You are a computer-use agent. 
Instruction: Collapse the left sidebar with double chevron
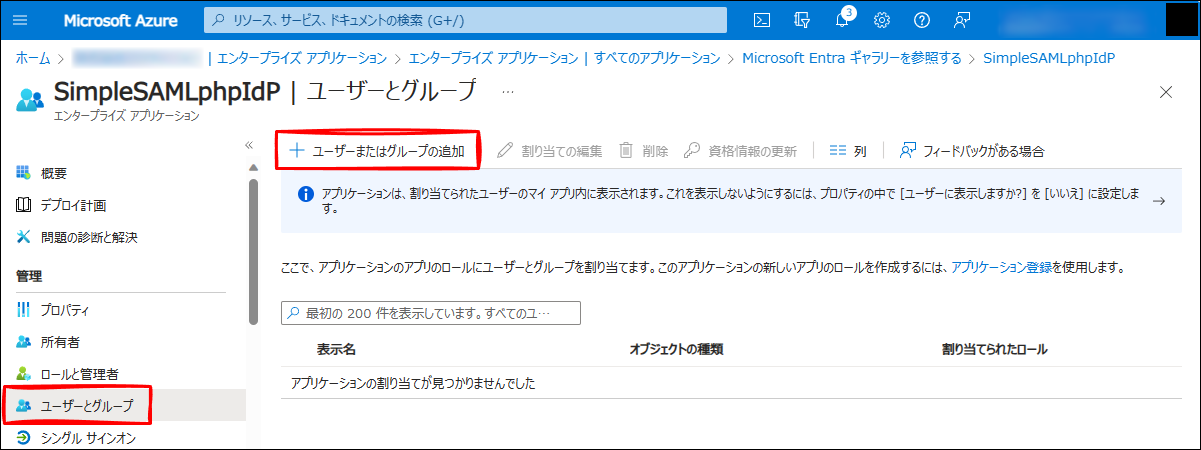[x=250, y=145]
